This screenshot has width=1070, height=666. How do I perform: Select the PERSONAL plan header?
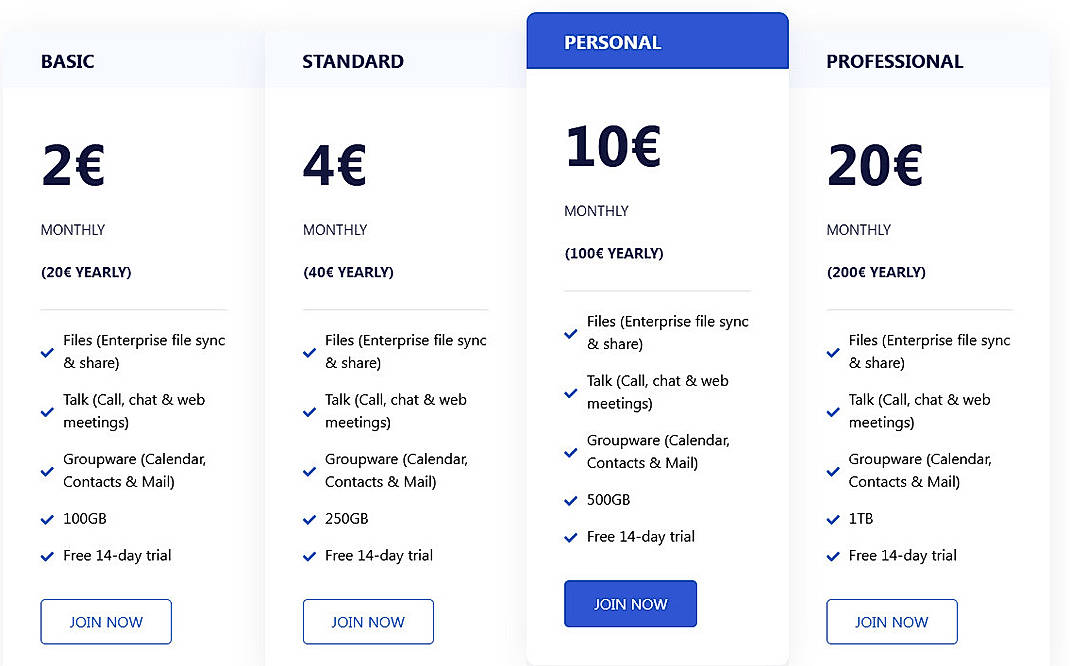[612, 42]
